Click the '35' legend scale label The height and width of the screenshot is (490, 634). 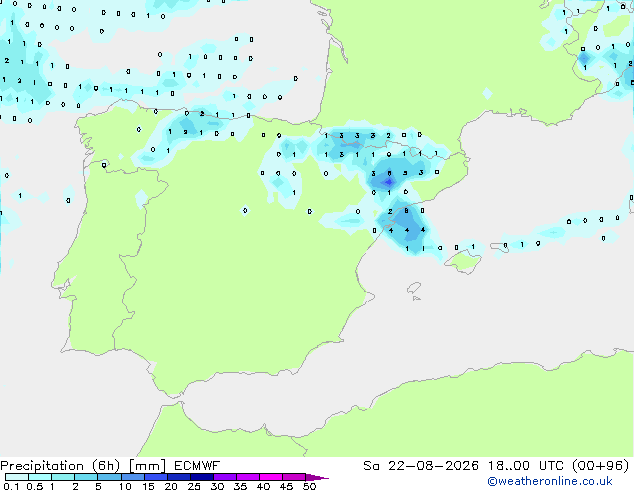coord(240,486)
